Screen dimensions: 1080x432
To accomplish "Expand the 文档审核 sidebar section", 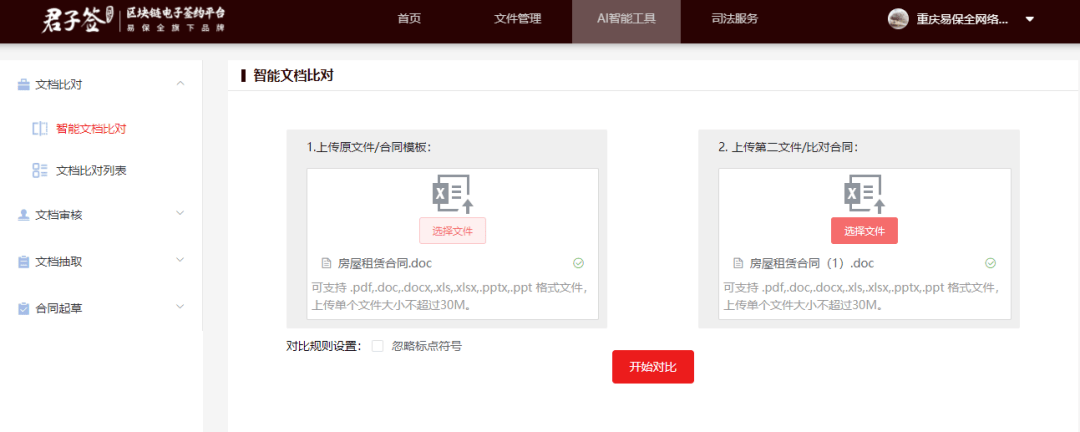I will click(180, 214).
